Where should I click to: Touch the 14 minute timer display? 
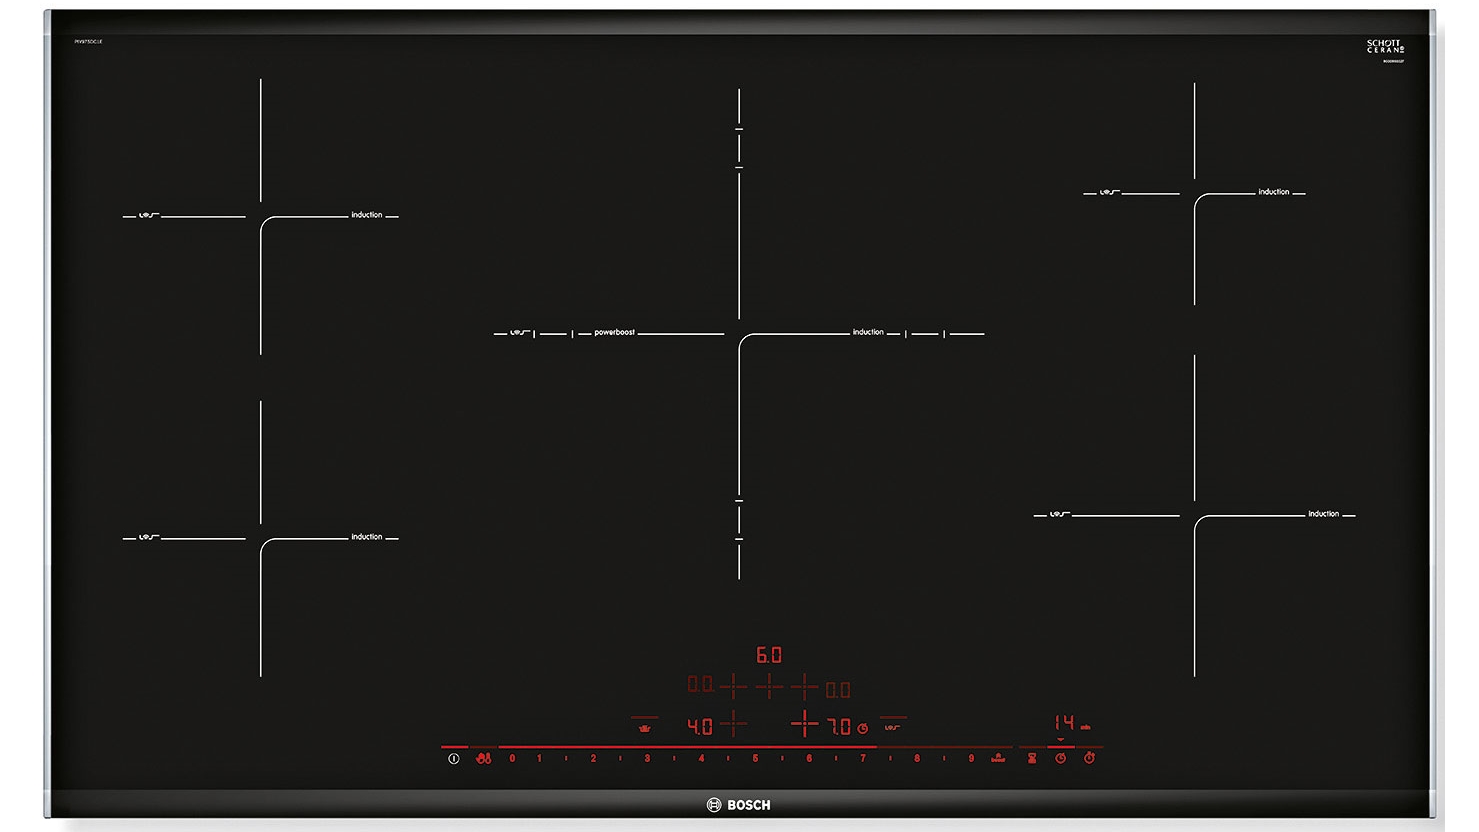[1064, 722]
